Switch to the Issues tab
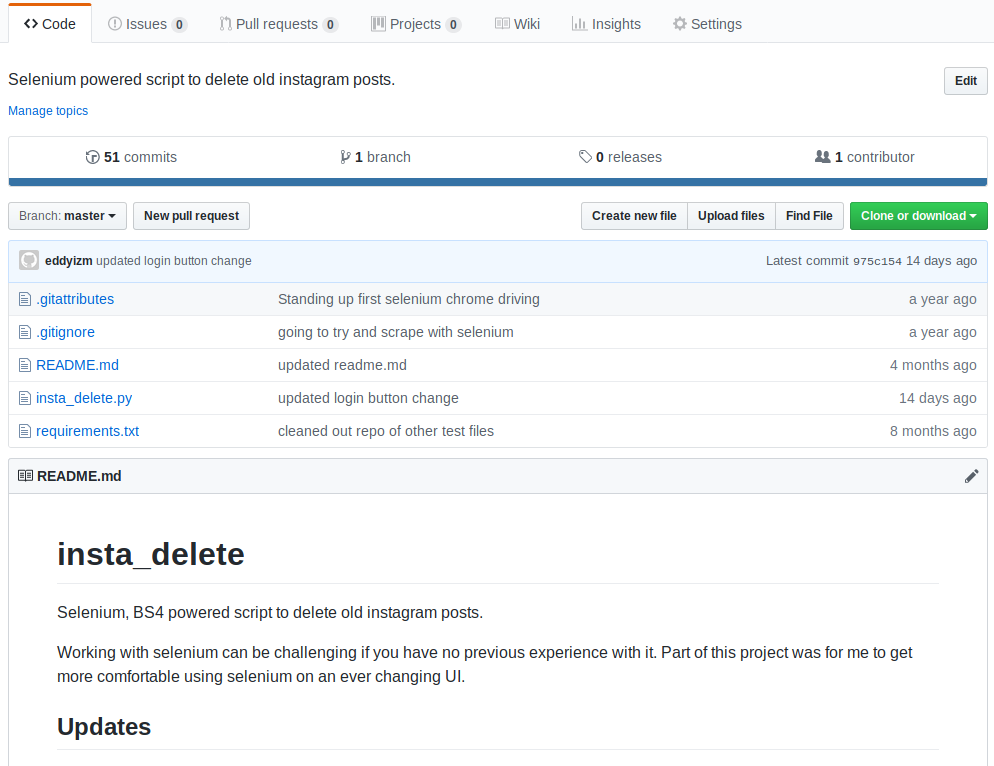 coord(147,24)
